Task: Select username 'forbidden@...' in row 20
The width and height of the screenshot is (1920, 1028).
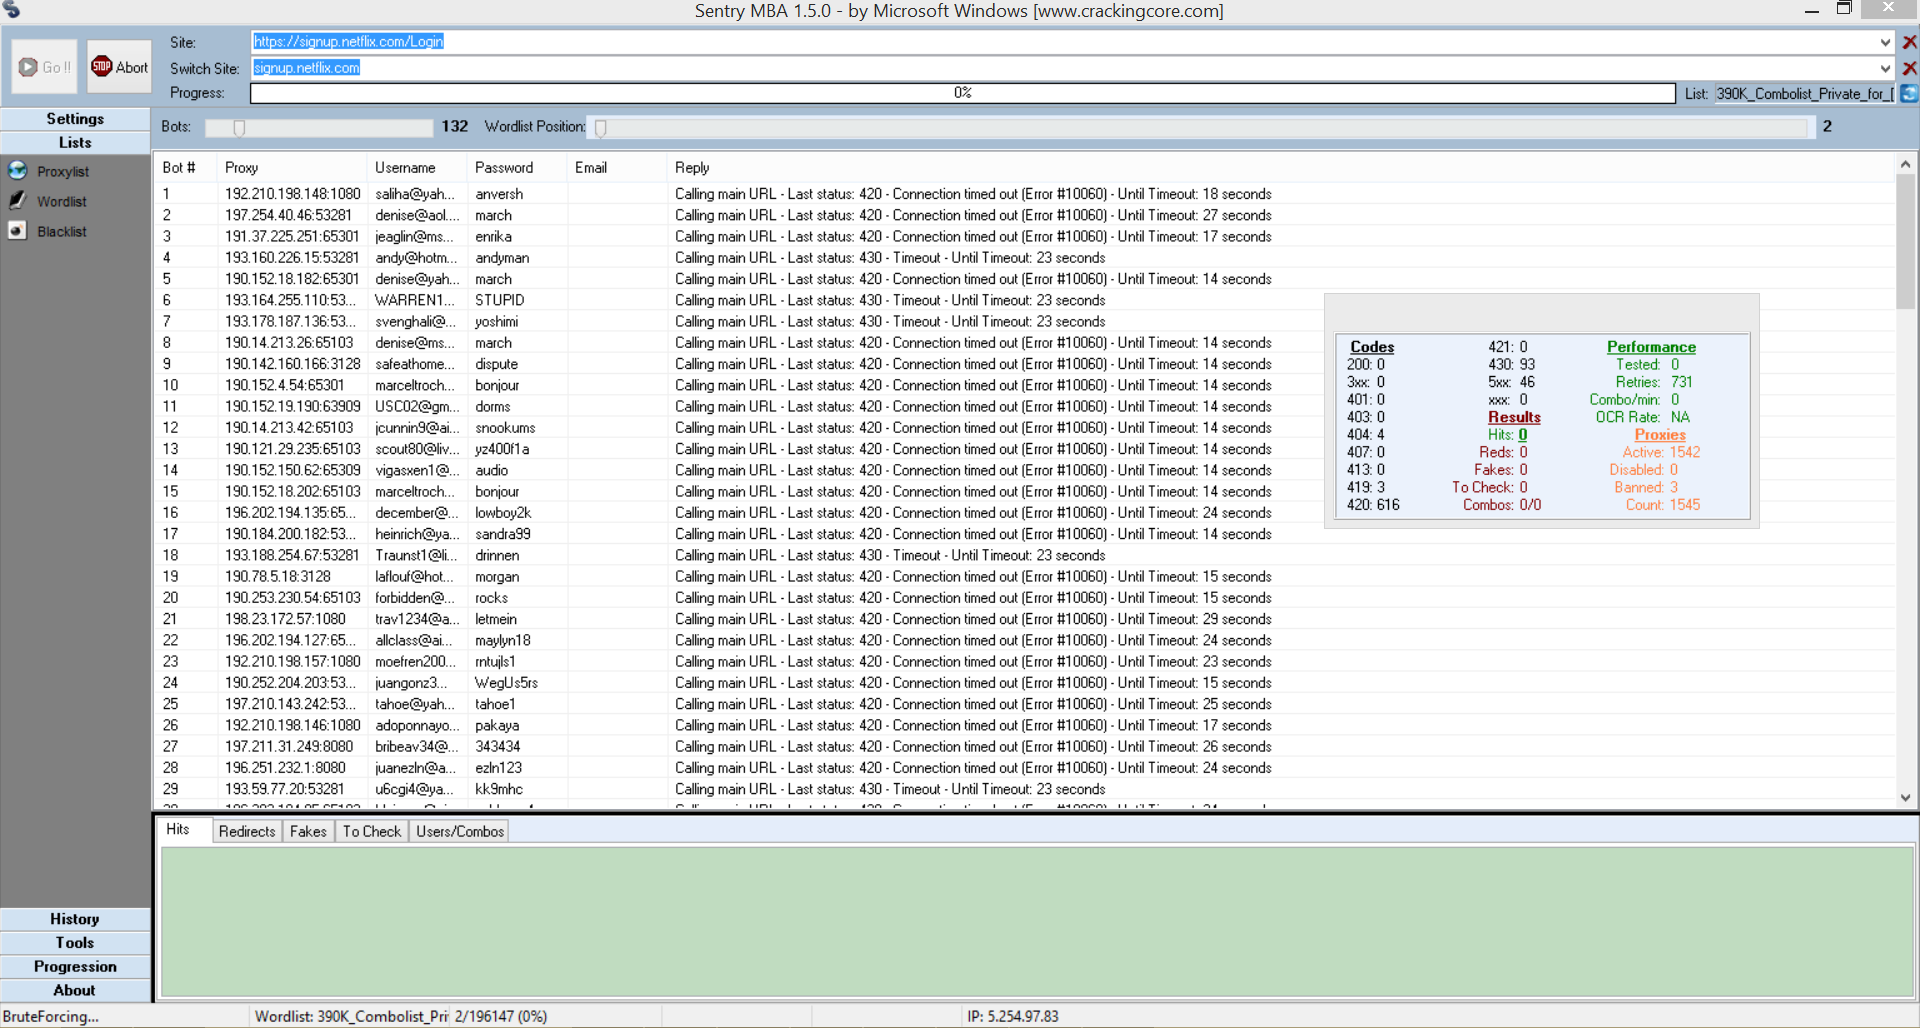Action: [x=415, y=598]
